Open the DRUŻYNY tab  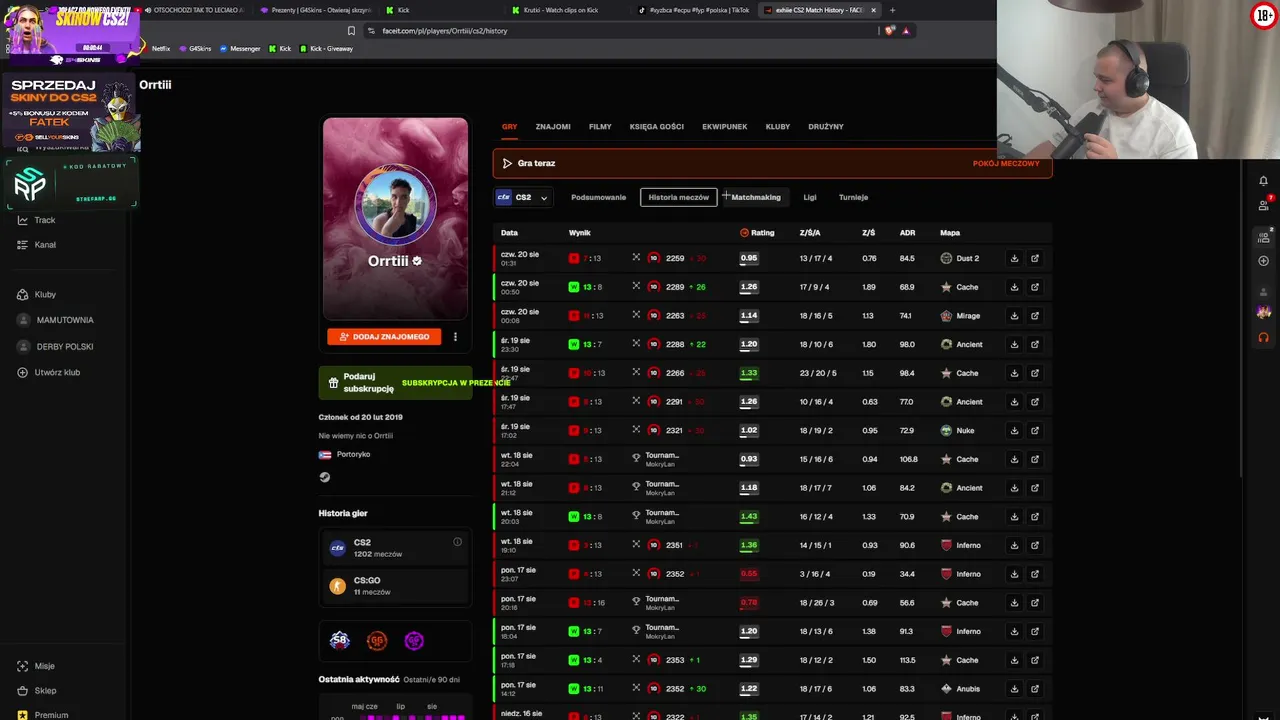(826, 127)
